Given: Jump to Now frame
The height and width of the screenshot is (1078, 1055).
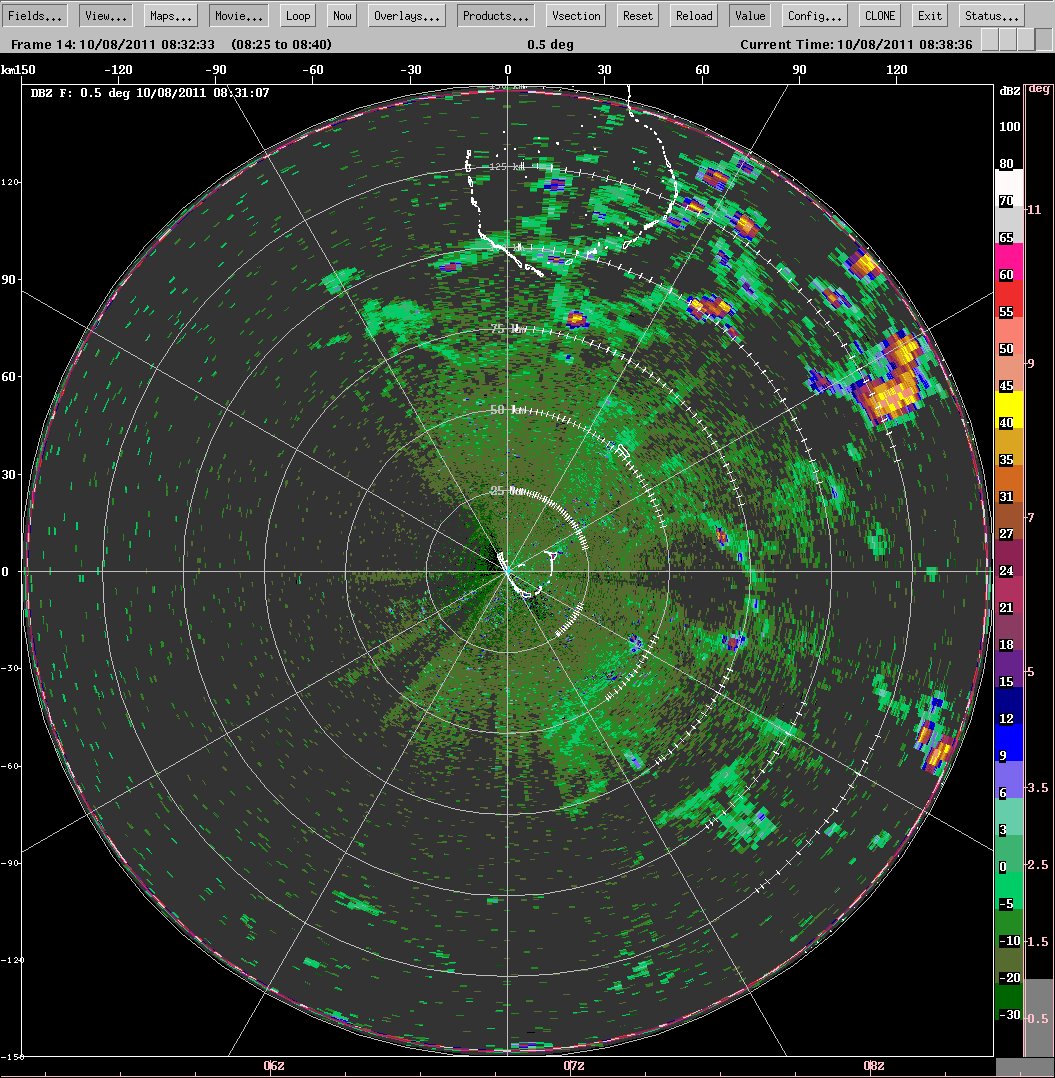Looking at the screenshot, I should 342,15.
